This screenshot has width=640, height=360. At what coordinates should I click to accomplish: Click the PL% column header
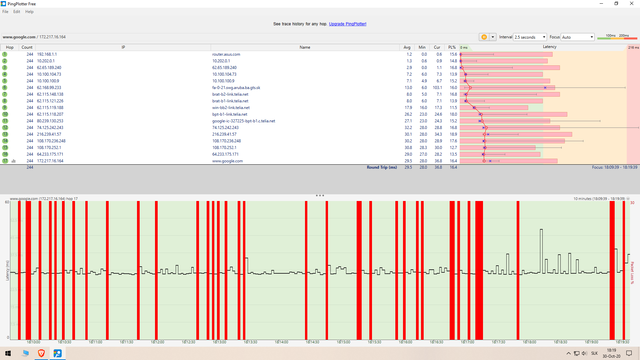pos(452,47)
